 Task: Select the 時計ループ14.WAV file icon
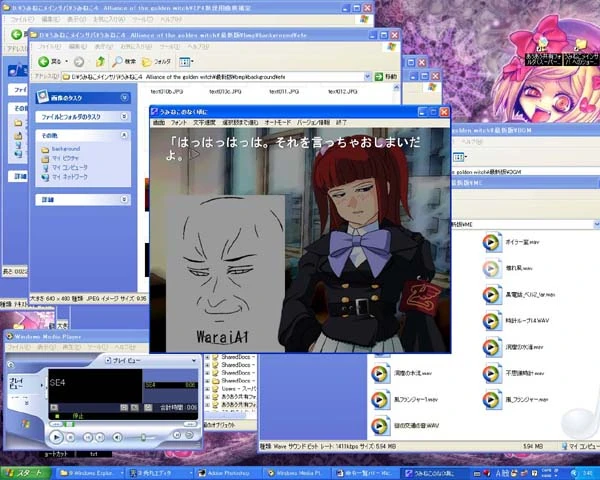tap(492, 321)
